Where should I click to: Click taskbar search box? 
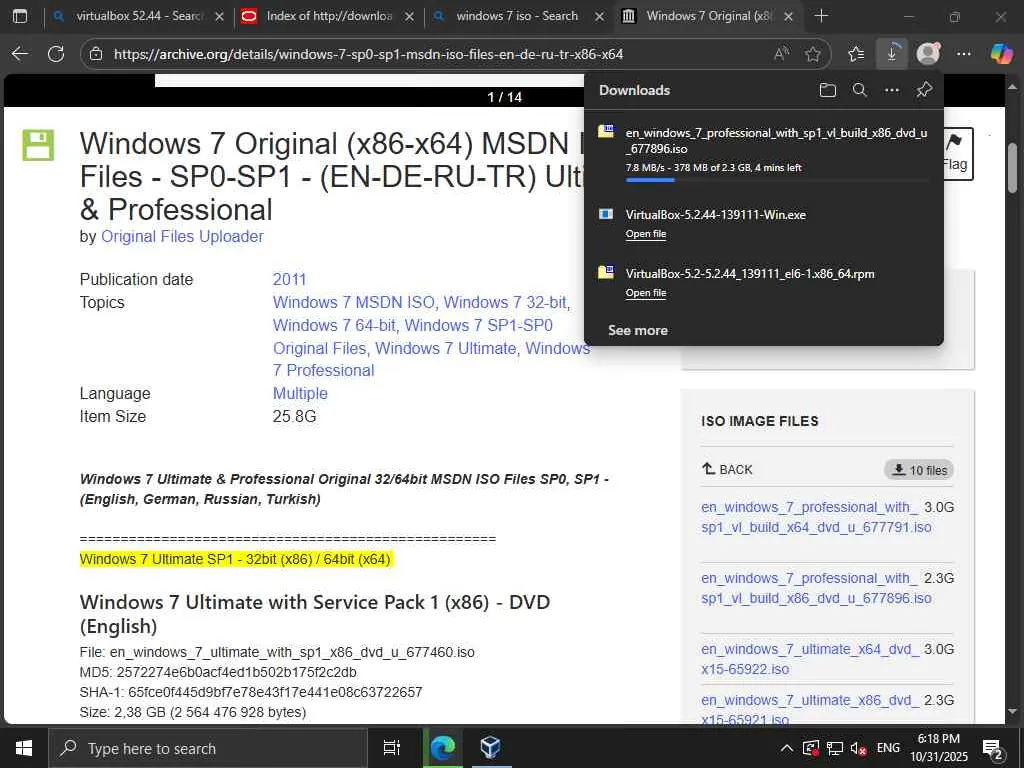click(208, 748)
